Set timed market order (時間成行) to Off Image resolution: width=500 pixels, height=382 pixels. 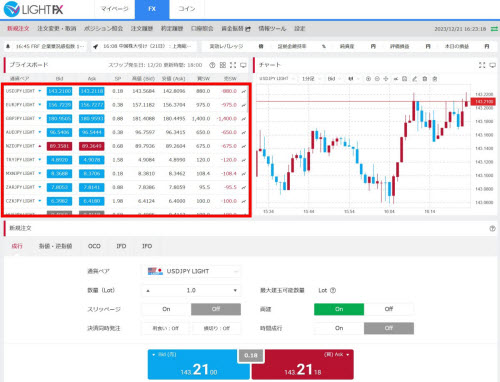(x=389, y=328)
